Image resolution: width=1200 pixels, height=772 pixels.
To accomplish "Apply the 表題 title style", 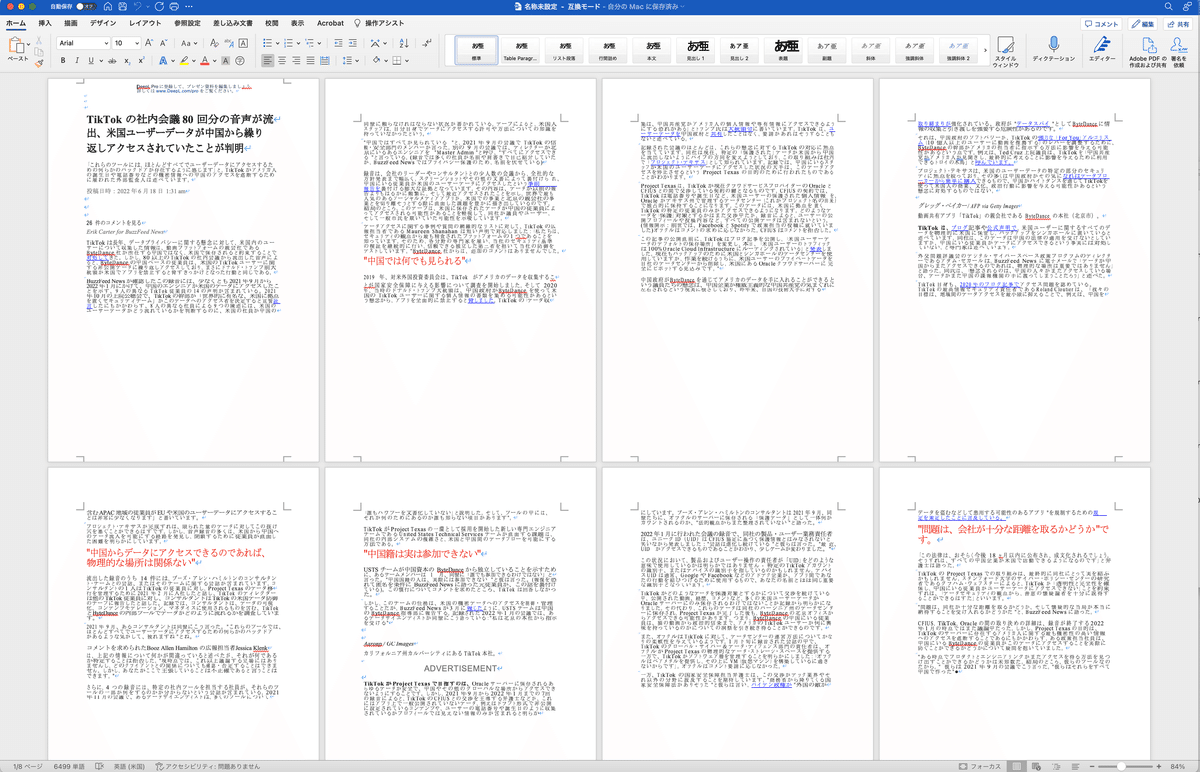I will [x=784, y=51].
